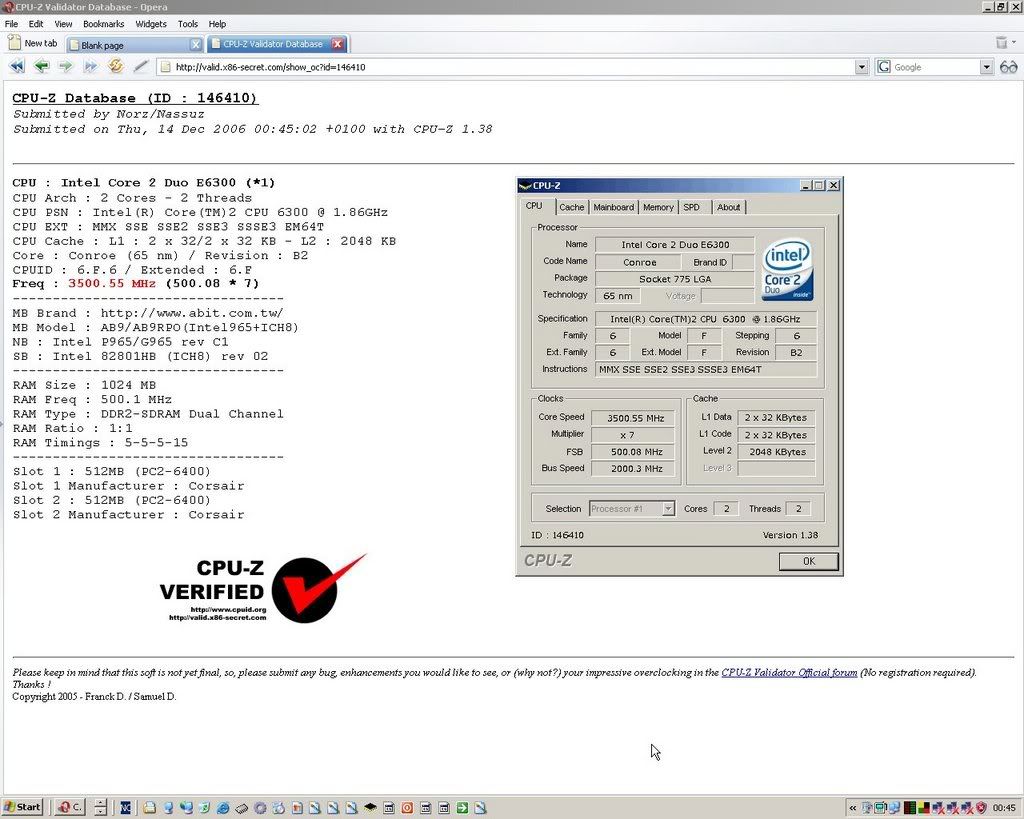Viewport: 1024px width, 819px height.
Task: Reload the page with the Reload icon
Action: pos(116,66)
